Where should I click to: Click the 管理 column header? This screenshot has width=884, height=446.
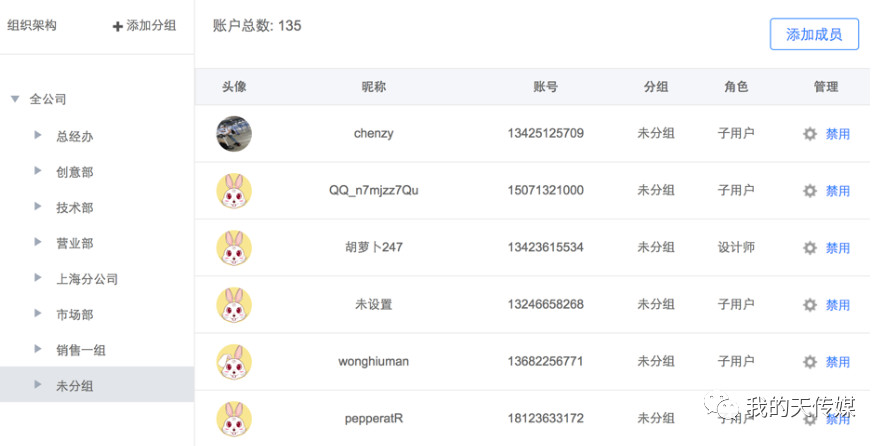coord(826,87)
